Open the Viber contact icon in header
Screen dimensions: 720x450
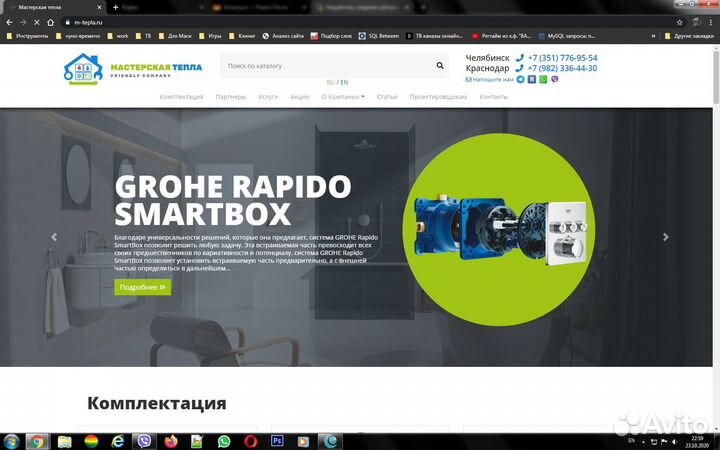pyautogui.click(x=555, y=79)
